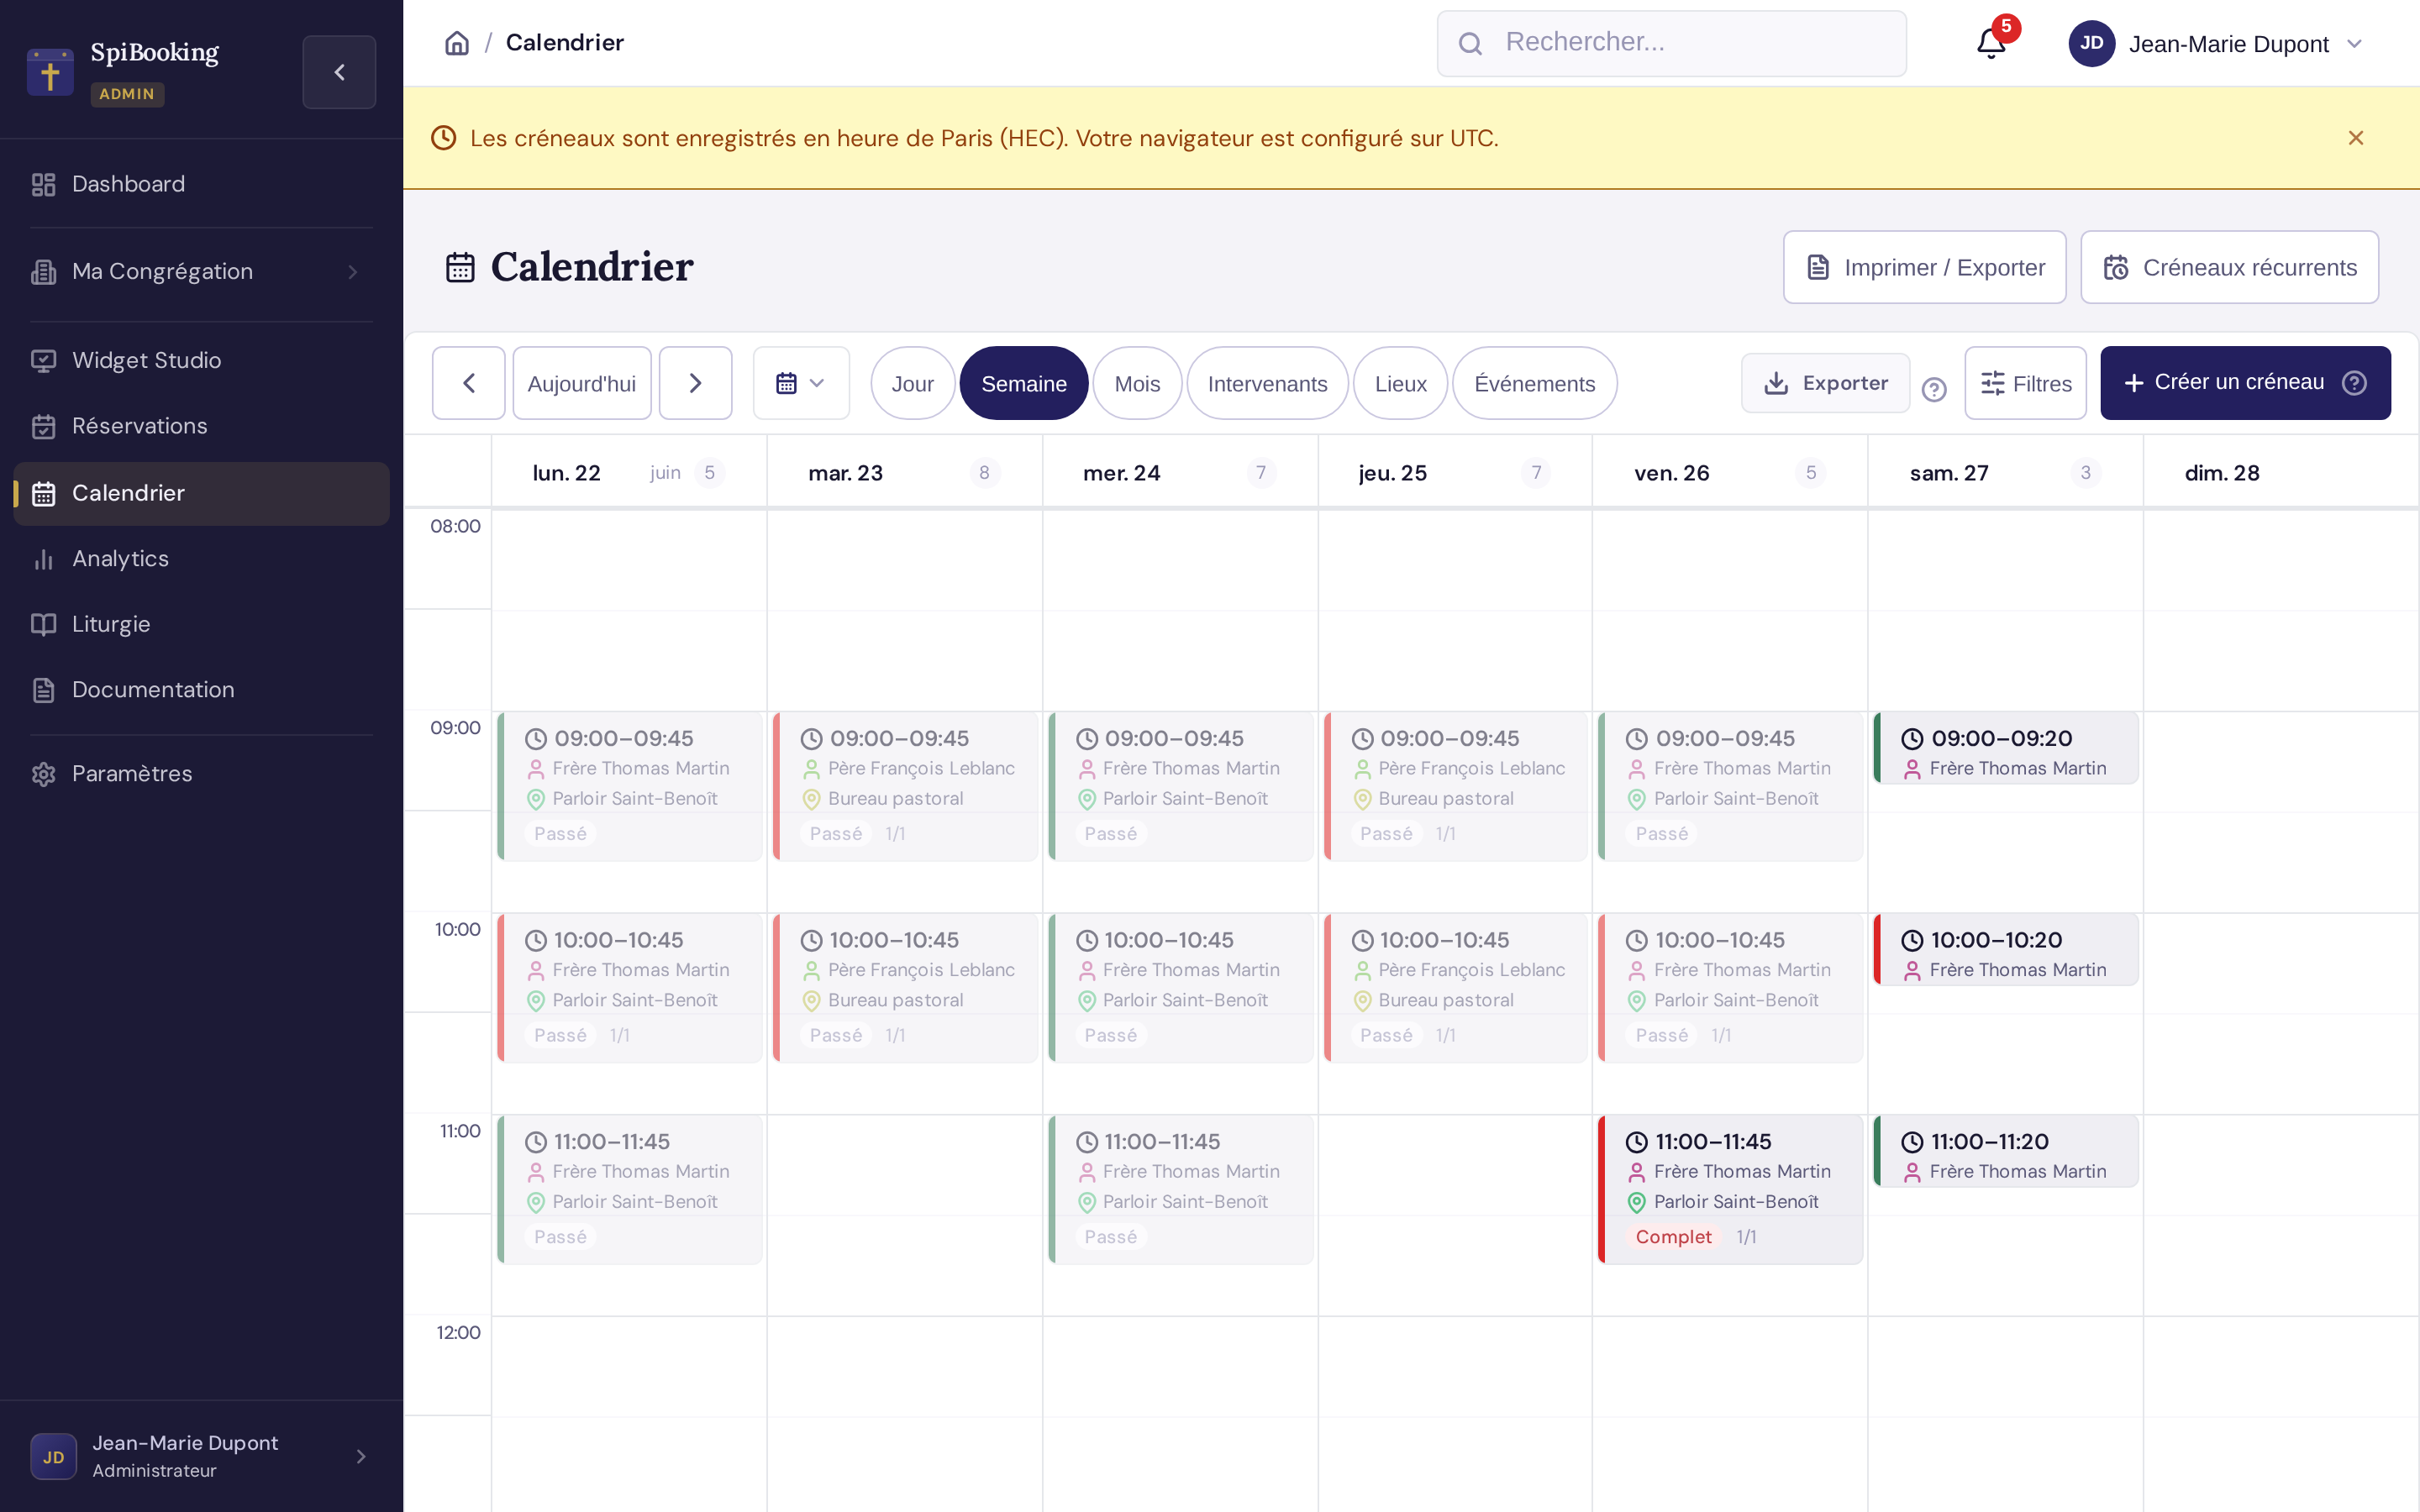Open Dashboard in the sidebar
Viewport: 2420px width, 1512px height.
(x=202, y=184)
